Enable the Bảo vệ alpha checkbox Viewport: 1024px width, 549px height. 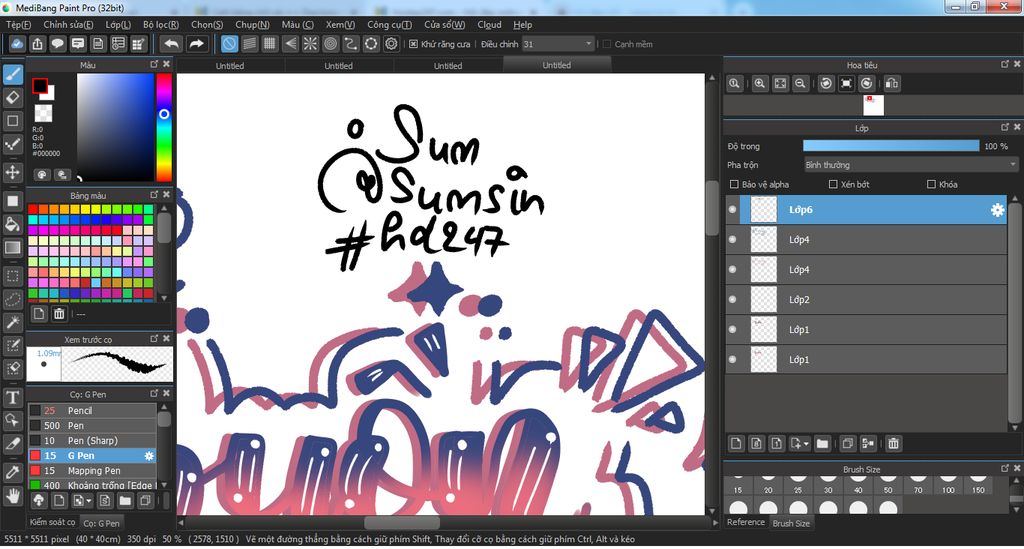pyautogui.click(x=734, y=185)
